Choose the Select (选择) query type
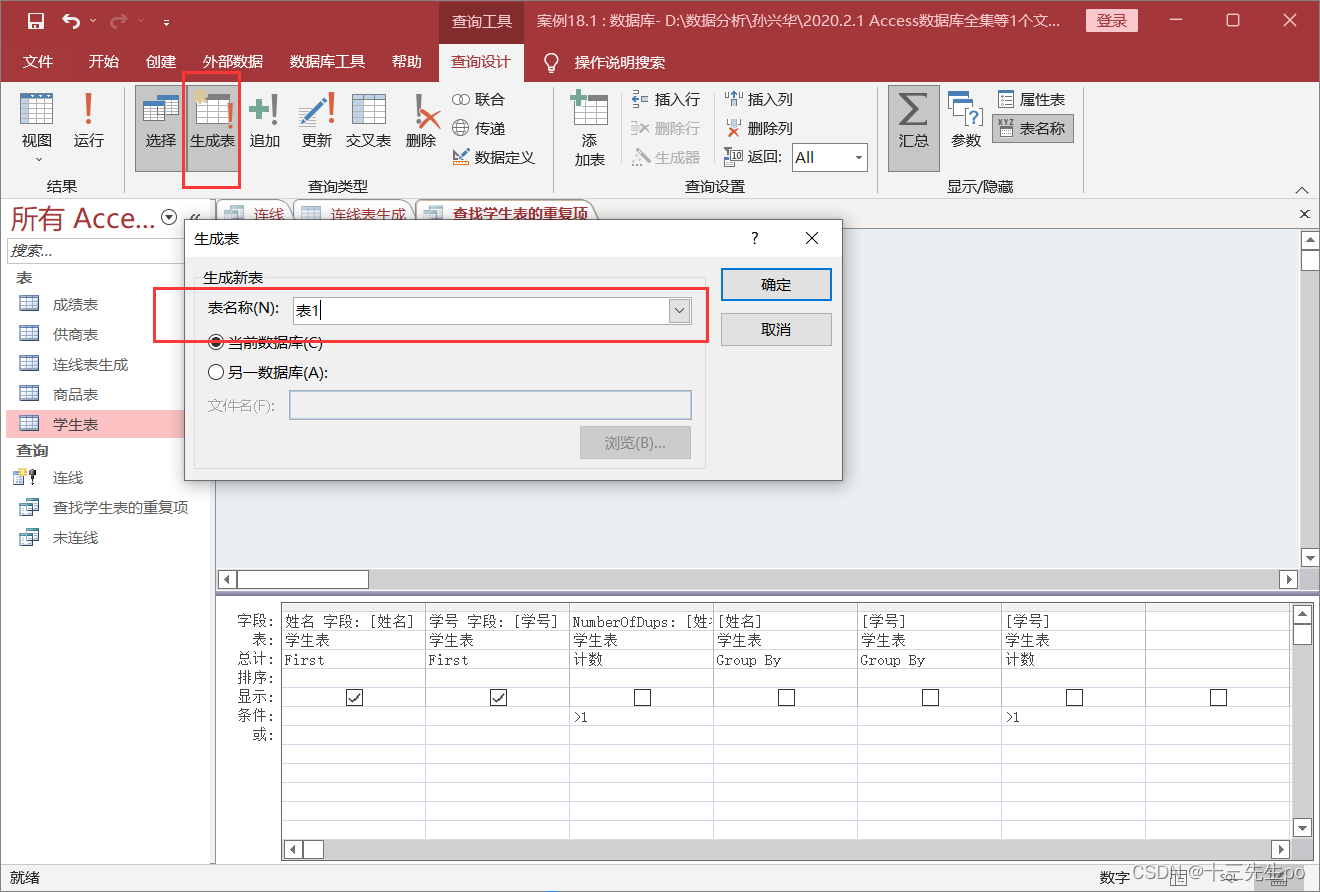1320x892 pixels. click(x=160, y=128)
